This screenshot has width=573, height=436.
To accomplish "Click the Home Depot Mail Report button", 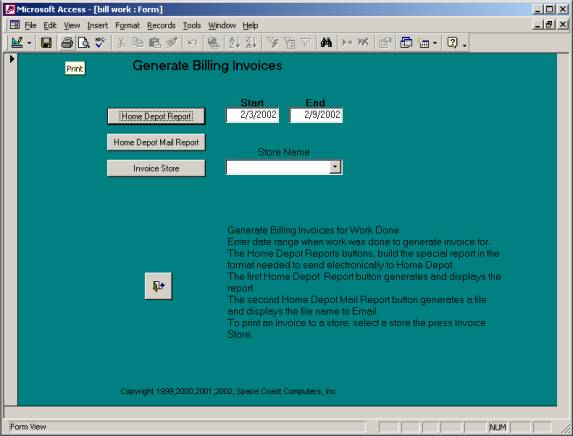I will [156, 142].
